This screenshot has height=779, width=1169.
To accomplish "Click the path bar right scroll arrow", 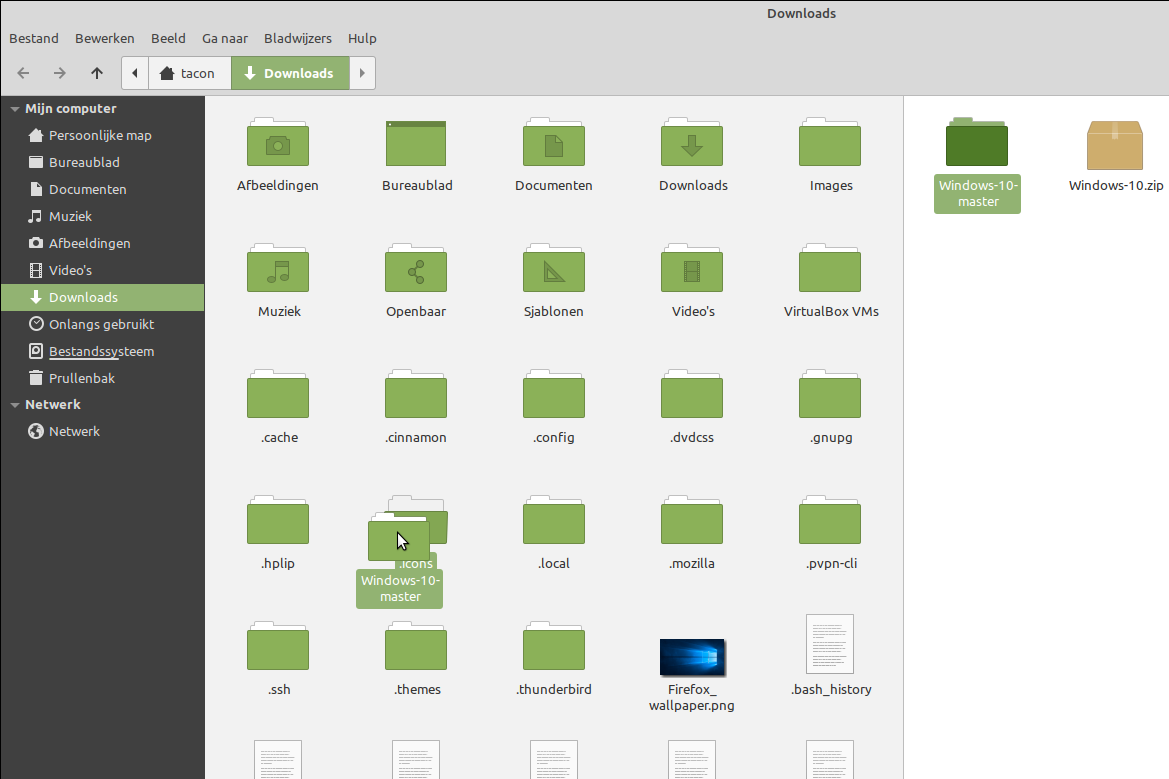I will 362,73.
